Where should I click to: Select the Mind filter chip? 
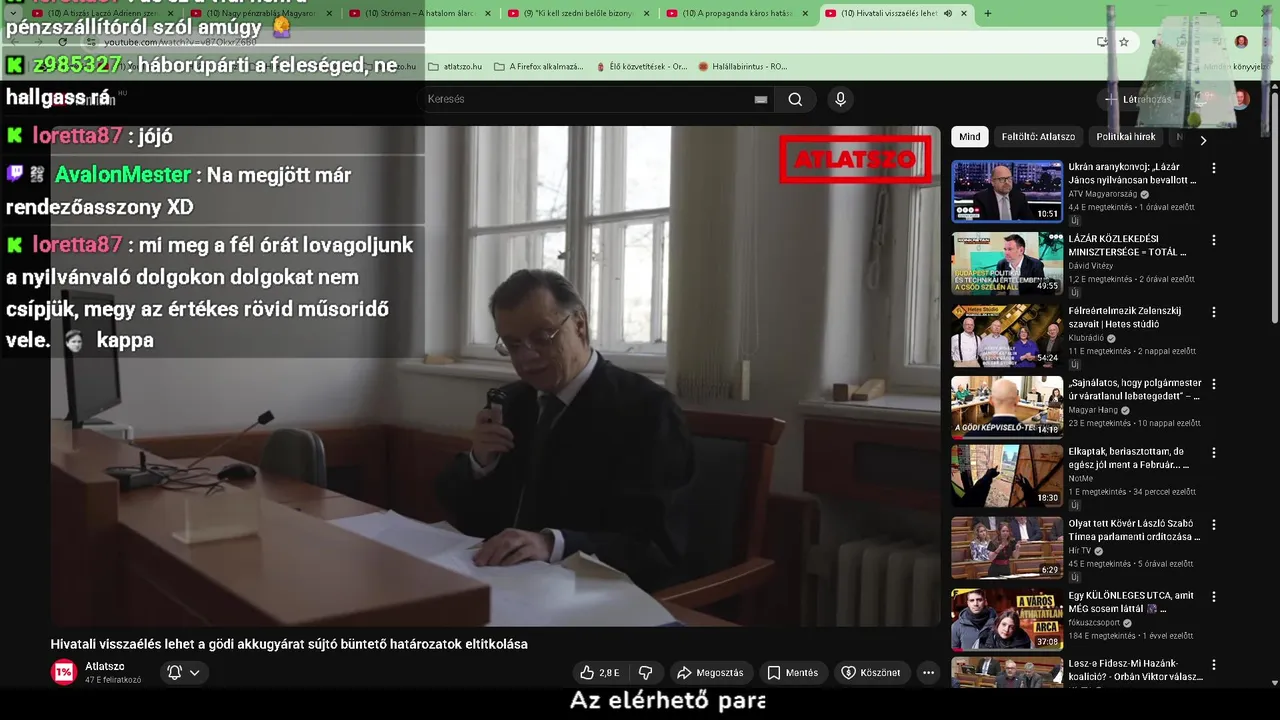(x=970, y=137)
